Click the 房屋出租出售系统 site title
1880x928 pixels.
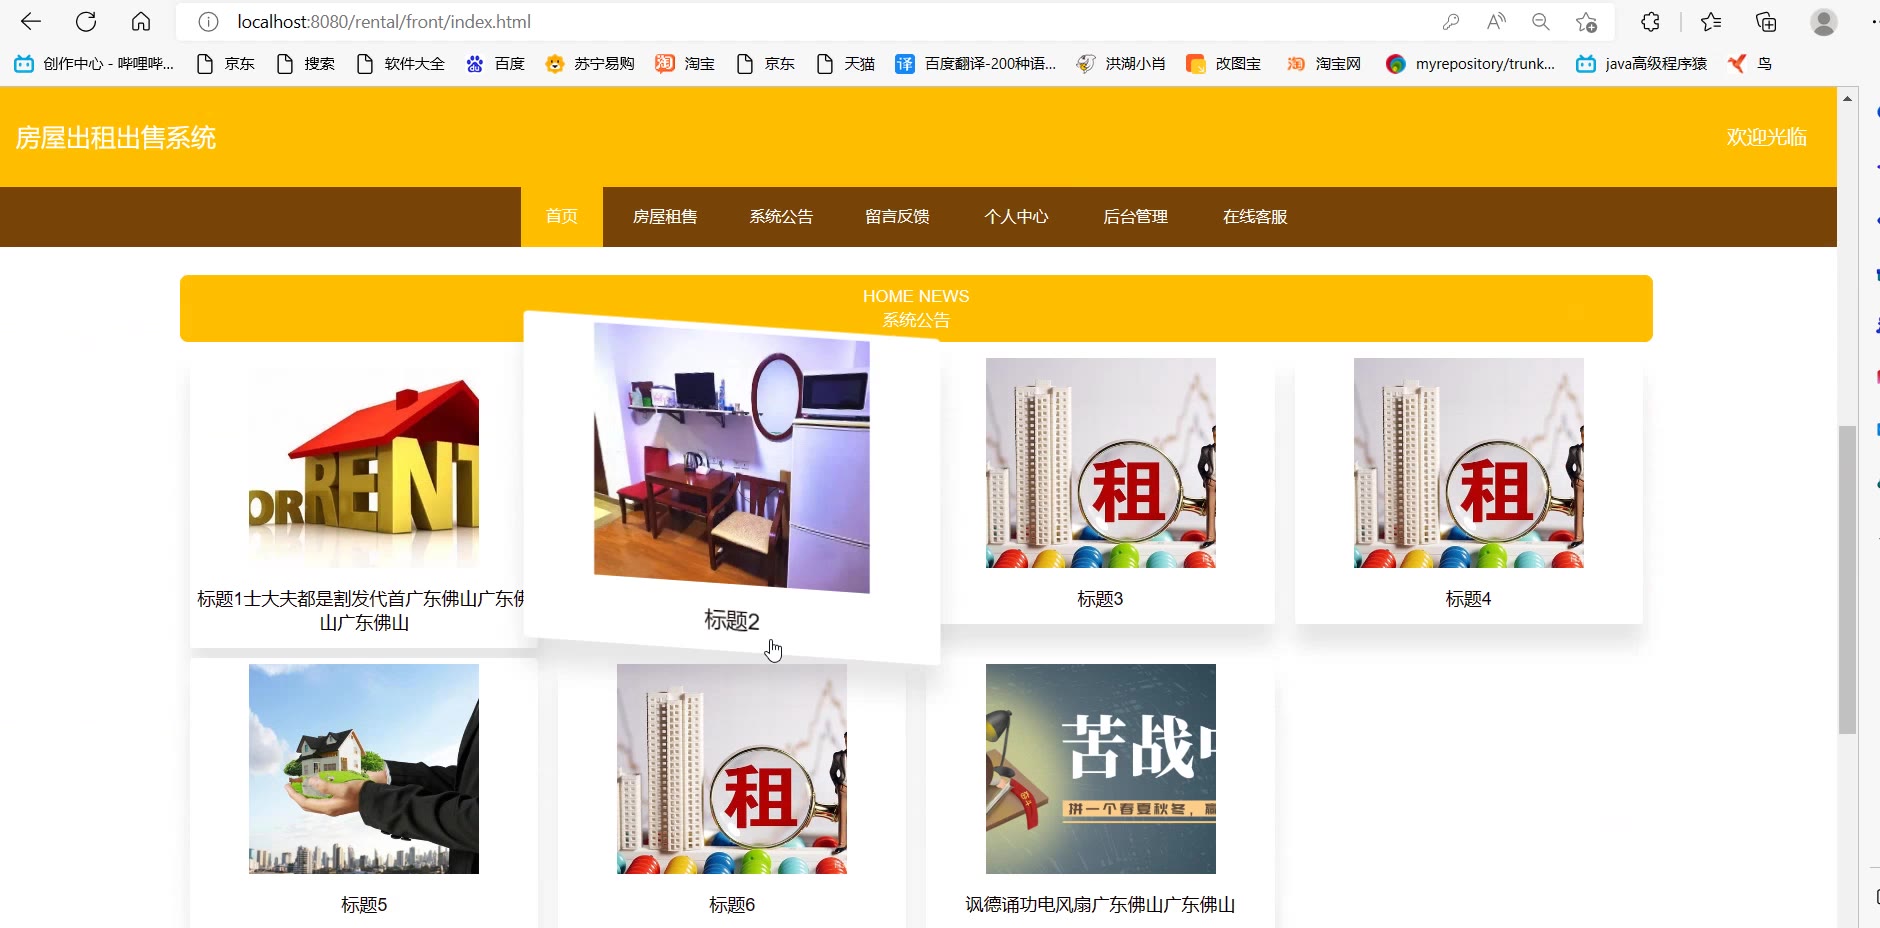[116, 138]
